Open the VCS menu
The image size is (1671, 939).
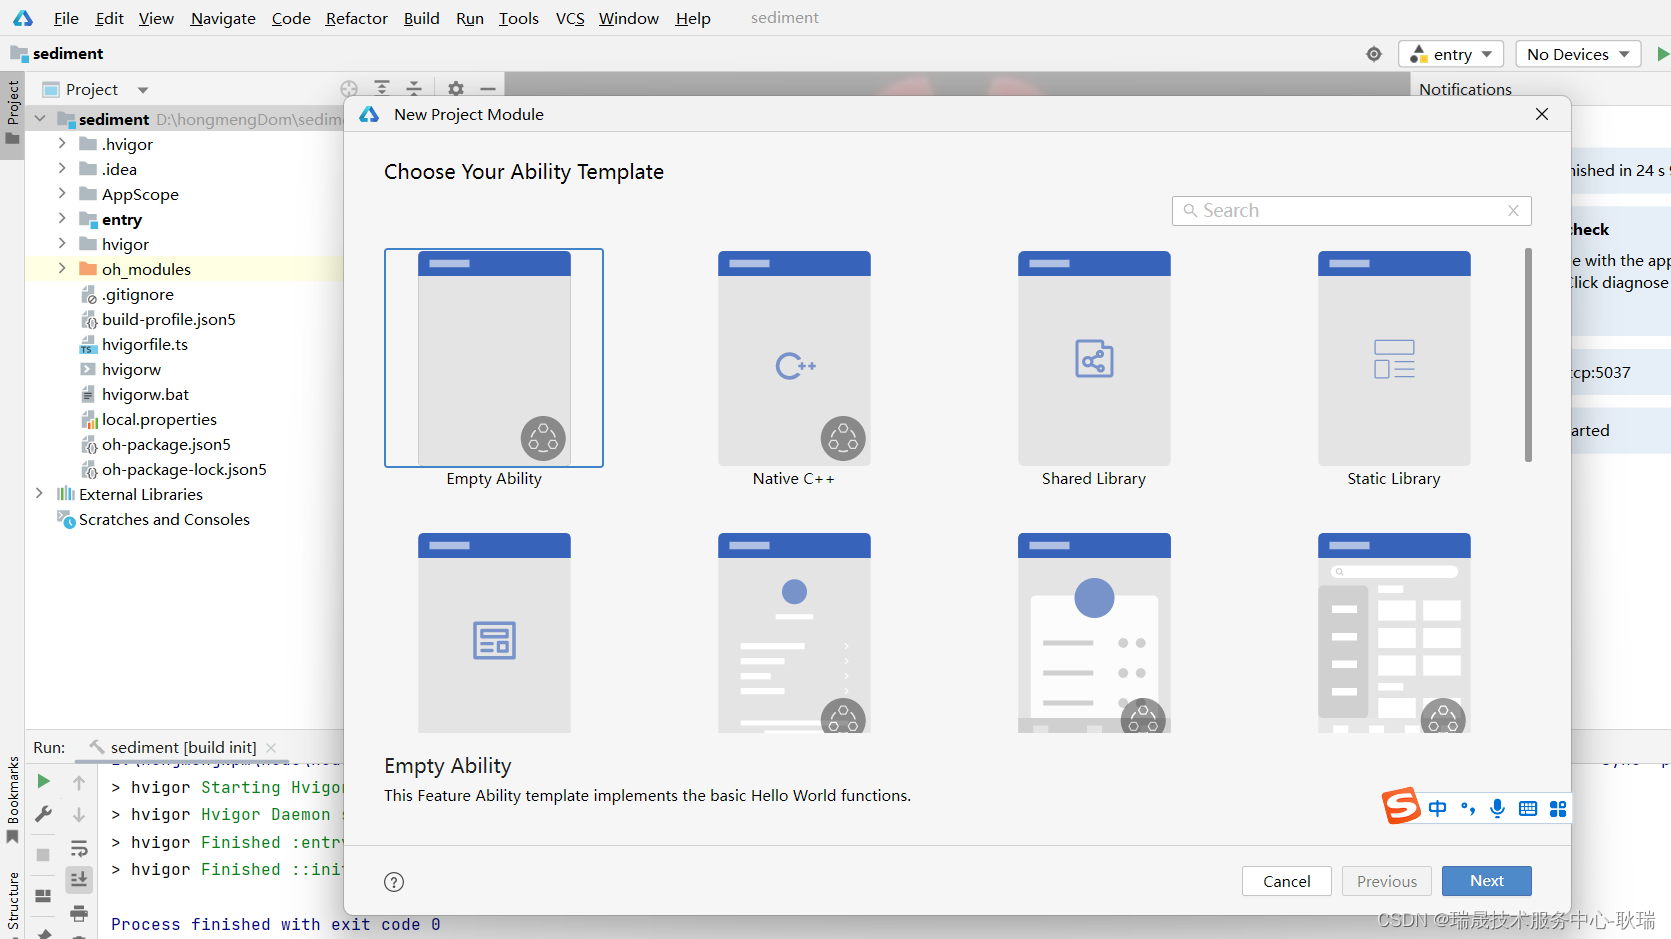pyautogui.click(x=570, y=18)
